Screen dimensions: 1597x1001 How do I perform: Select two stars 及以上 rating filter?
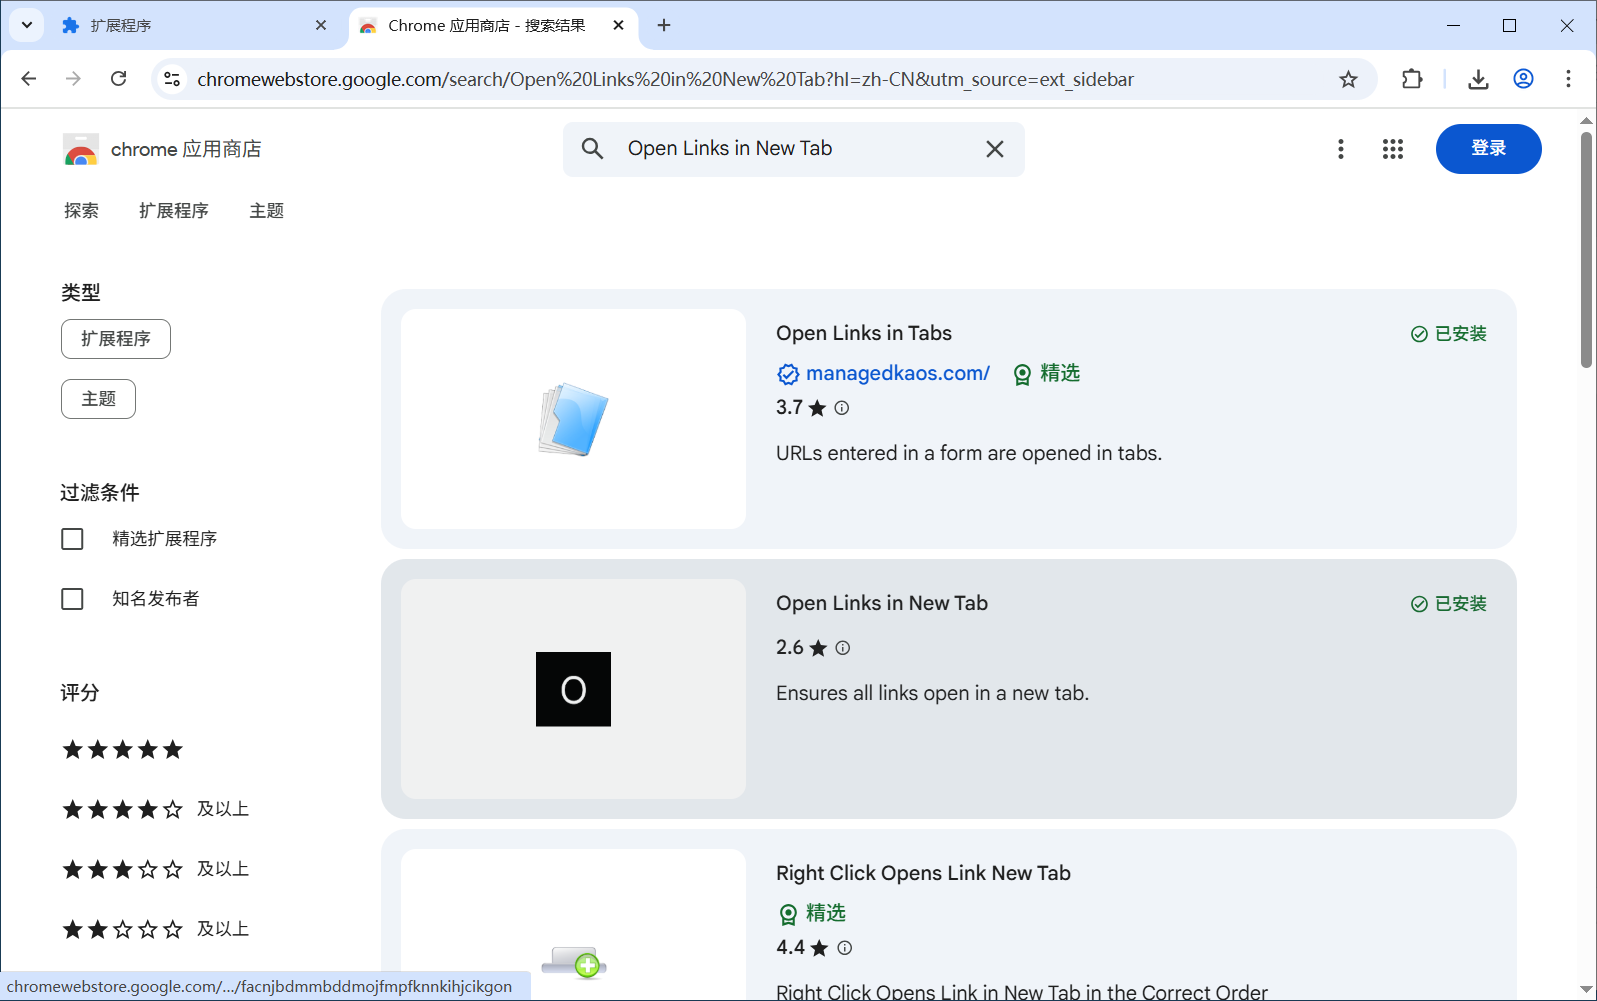pyautogui.click(x=155, y=929)
